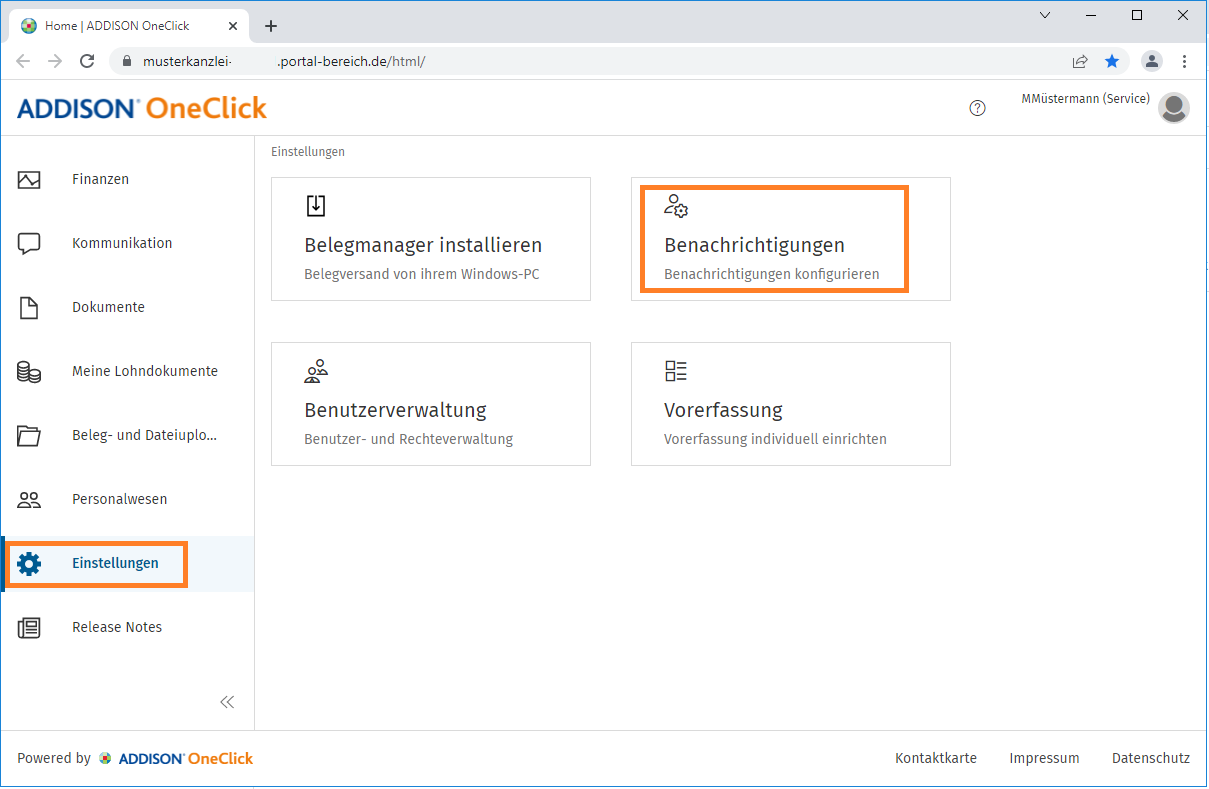Click the 'Benachrichtigungen konfigurieren' description text

pos(772,274)
